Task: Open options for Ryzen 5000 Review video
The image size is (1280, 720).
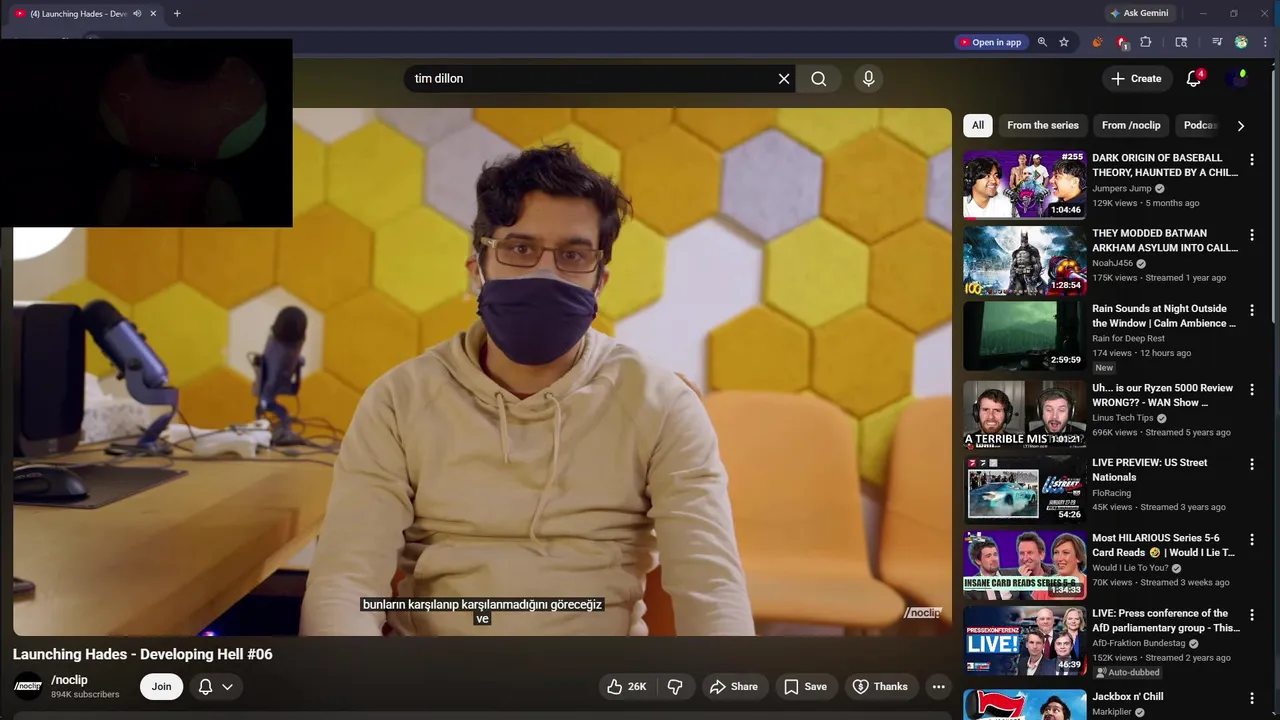Action: (1251, 390)
